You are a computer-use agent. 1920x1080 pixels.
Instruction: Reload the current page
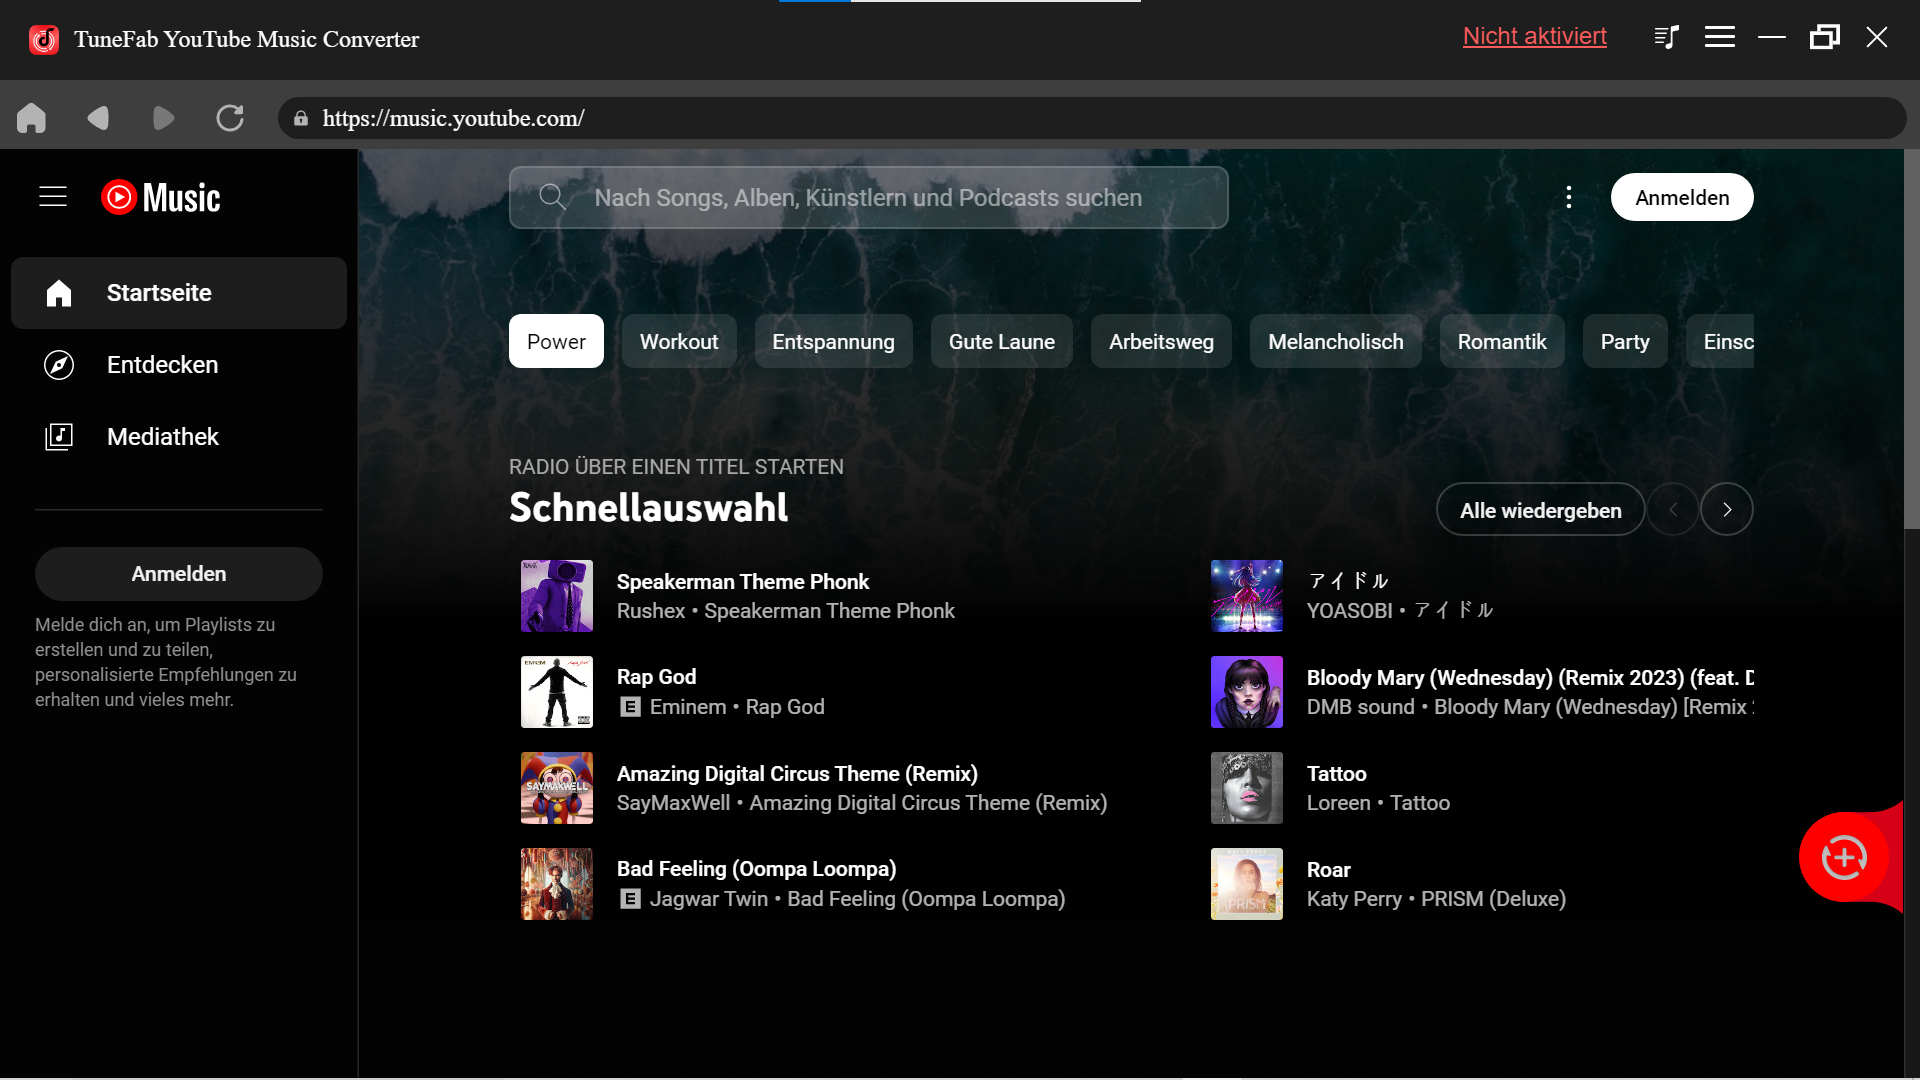[230, 118]
